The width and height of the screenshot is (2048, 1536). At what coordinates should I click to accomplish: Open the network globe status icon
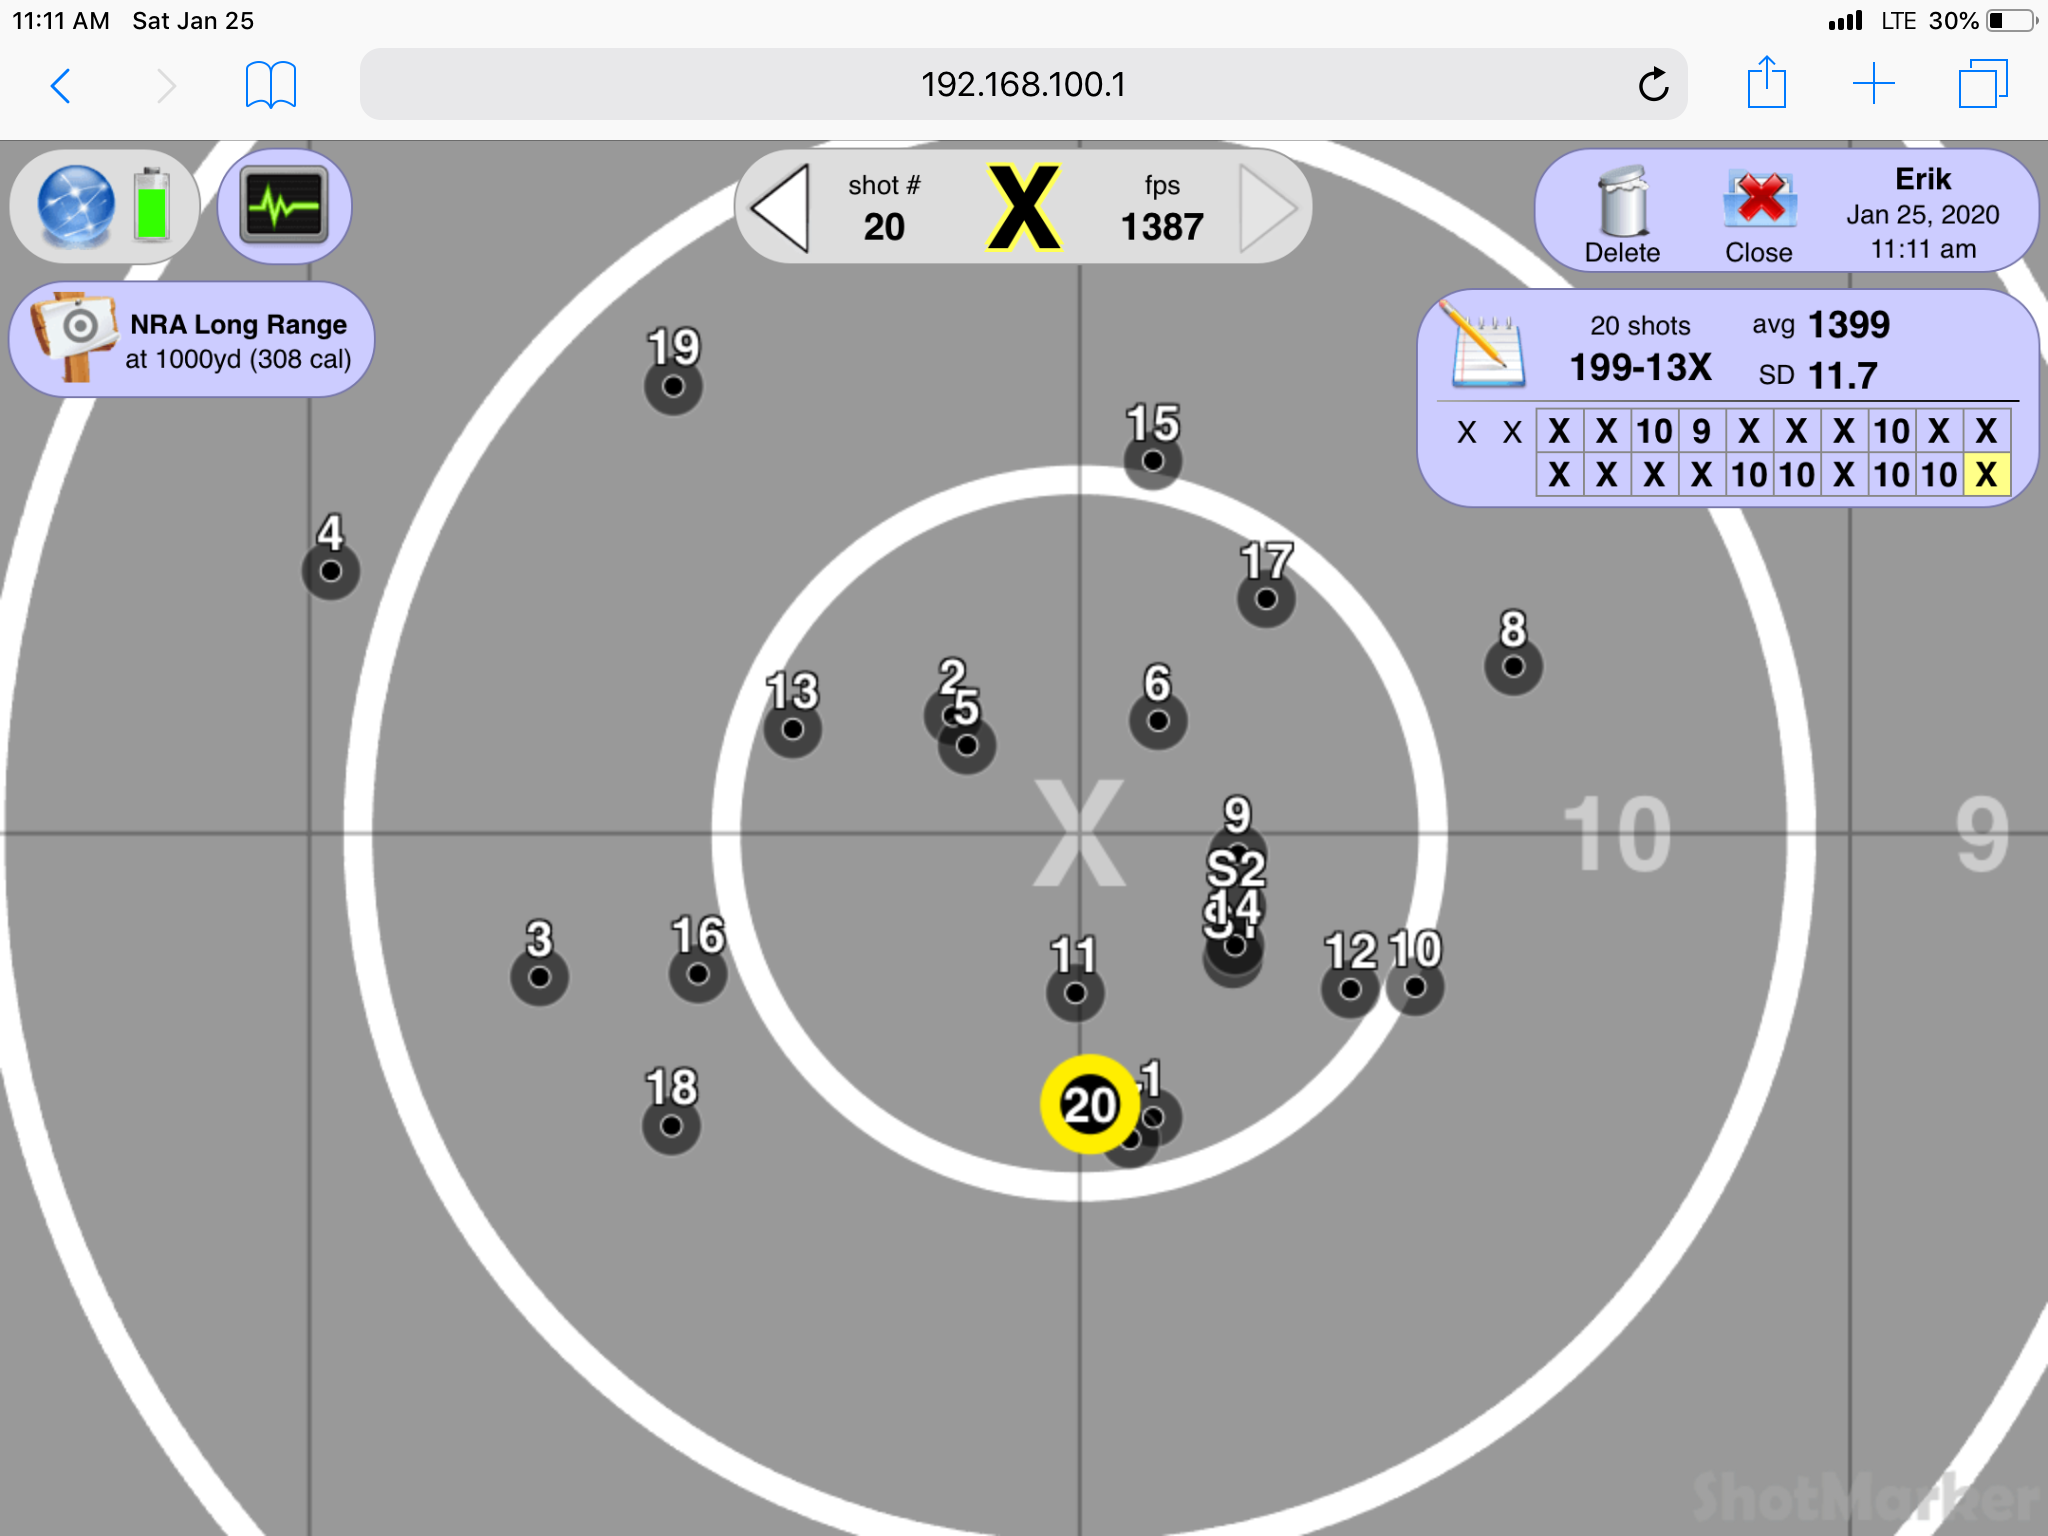(76, 206)
